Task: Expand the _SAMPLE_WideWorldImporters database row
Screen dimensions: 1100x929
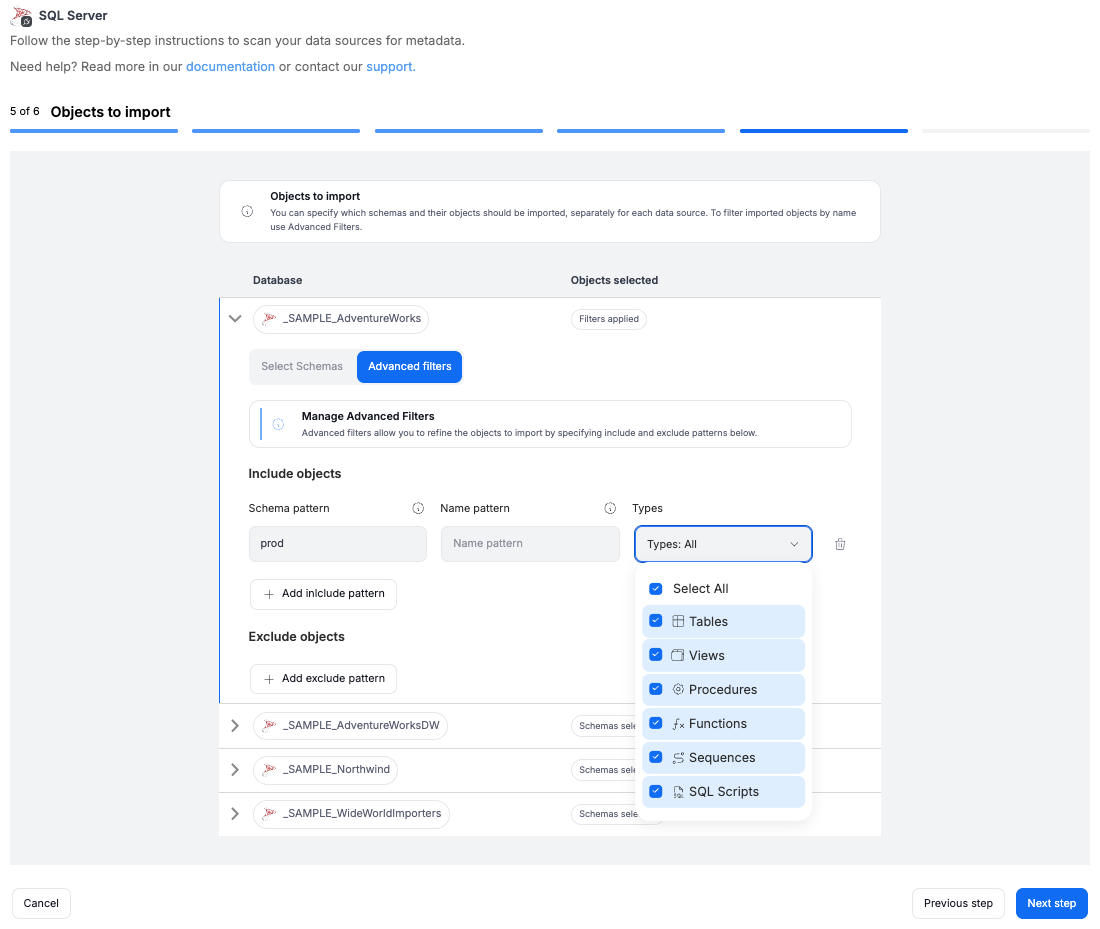Action: (235, 814)
